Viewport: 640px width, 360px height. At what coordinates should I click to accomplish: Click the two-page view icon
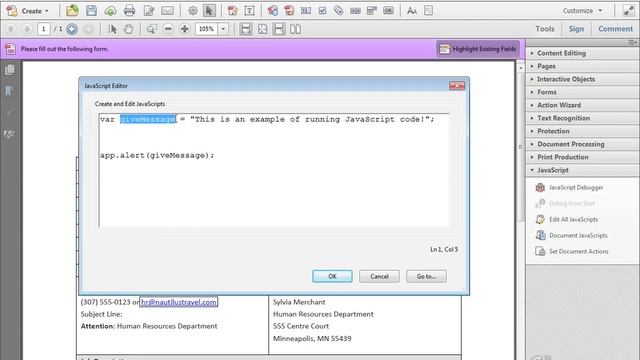point(296,29)
